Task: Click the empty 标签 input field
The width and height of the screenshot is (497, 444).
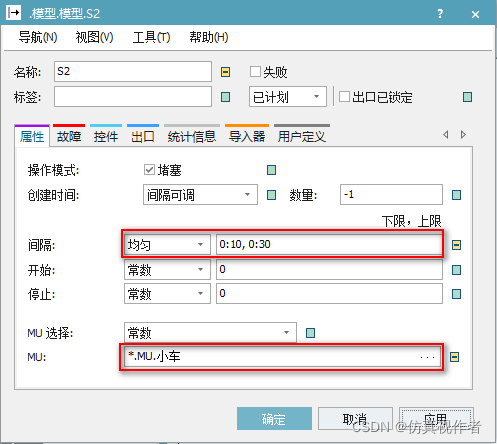Action: 133,97
